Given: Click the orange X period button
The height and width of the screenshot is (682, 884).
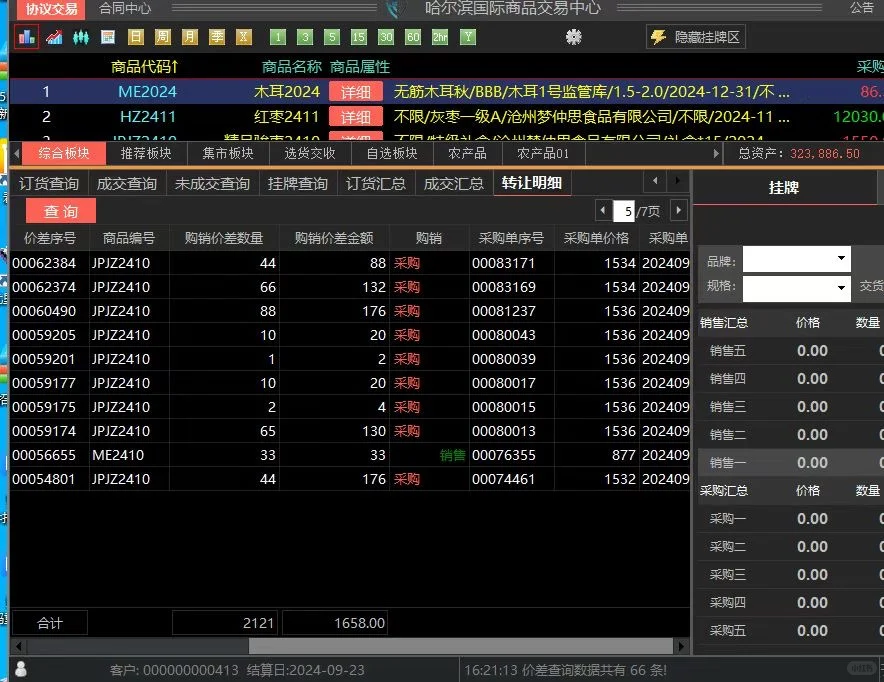Looking at the screenshot, I should tap(244, 37).
